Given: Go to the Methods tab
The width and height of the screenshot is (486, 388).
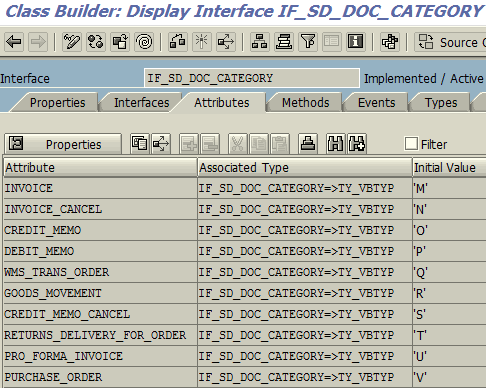Looking at the screenshot, I should [305, 103].
